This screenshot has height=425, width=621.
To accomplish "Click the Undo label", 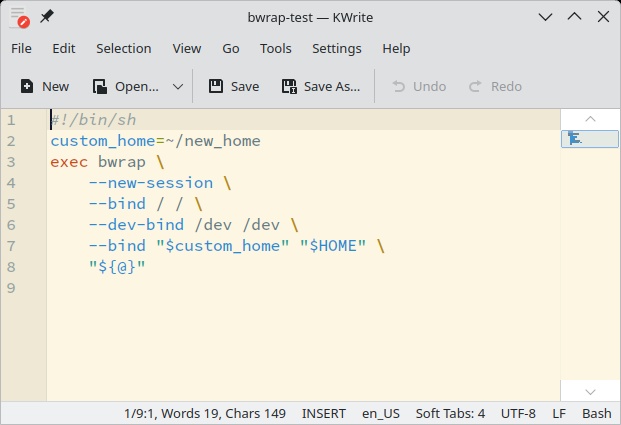I will (429, 86).
